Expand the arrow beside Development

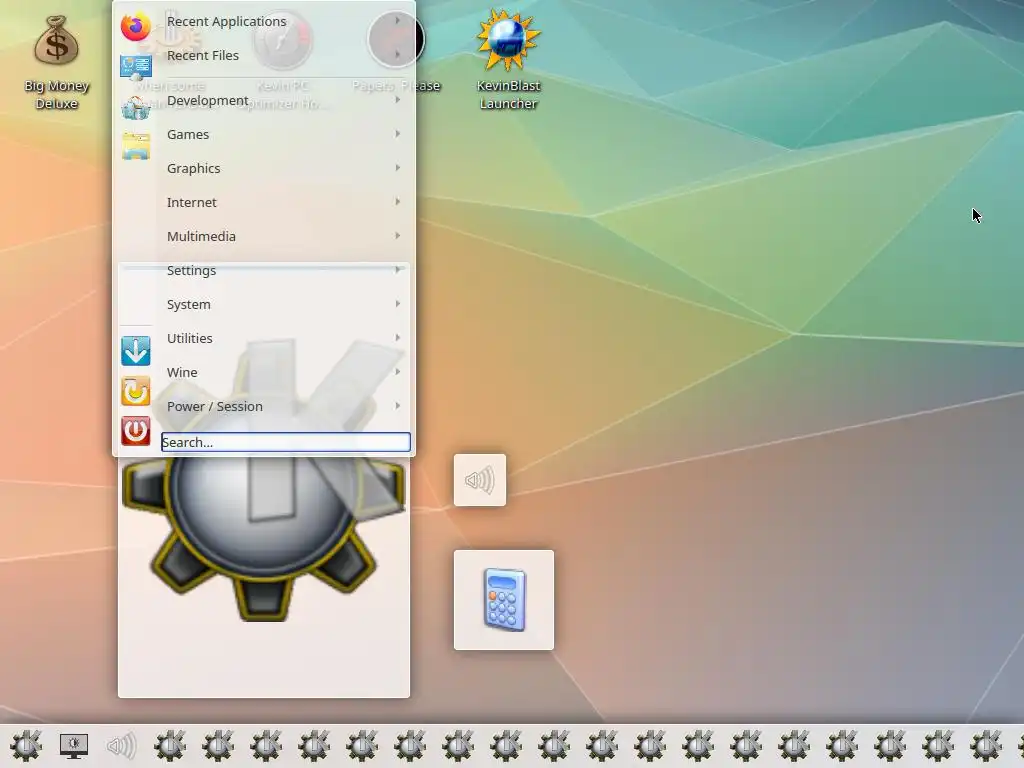(397, 100)
